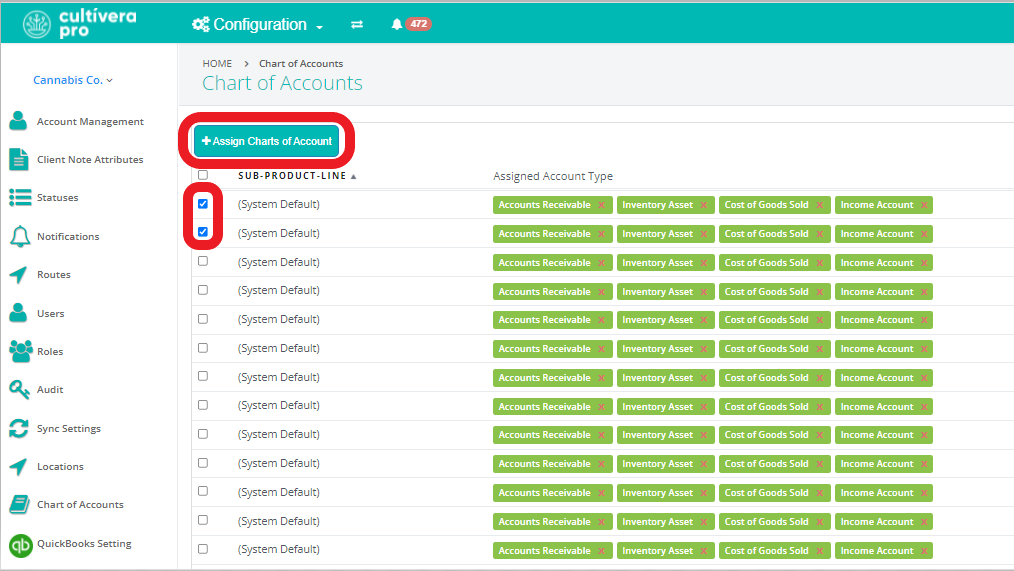Open QuickBooks Setting page
The width and height of the screenshot is (1014, 571).
[x=84, y=544]
